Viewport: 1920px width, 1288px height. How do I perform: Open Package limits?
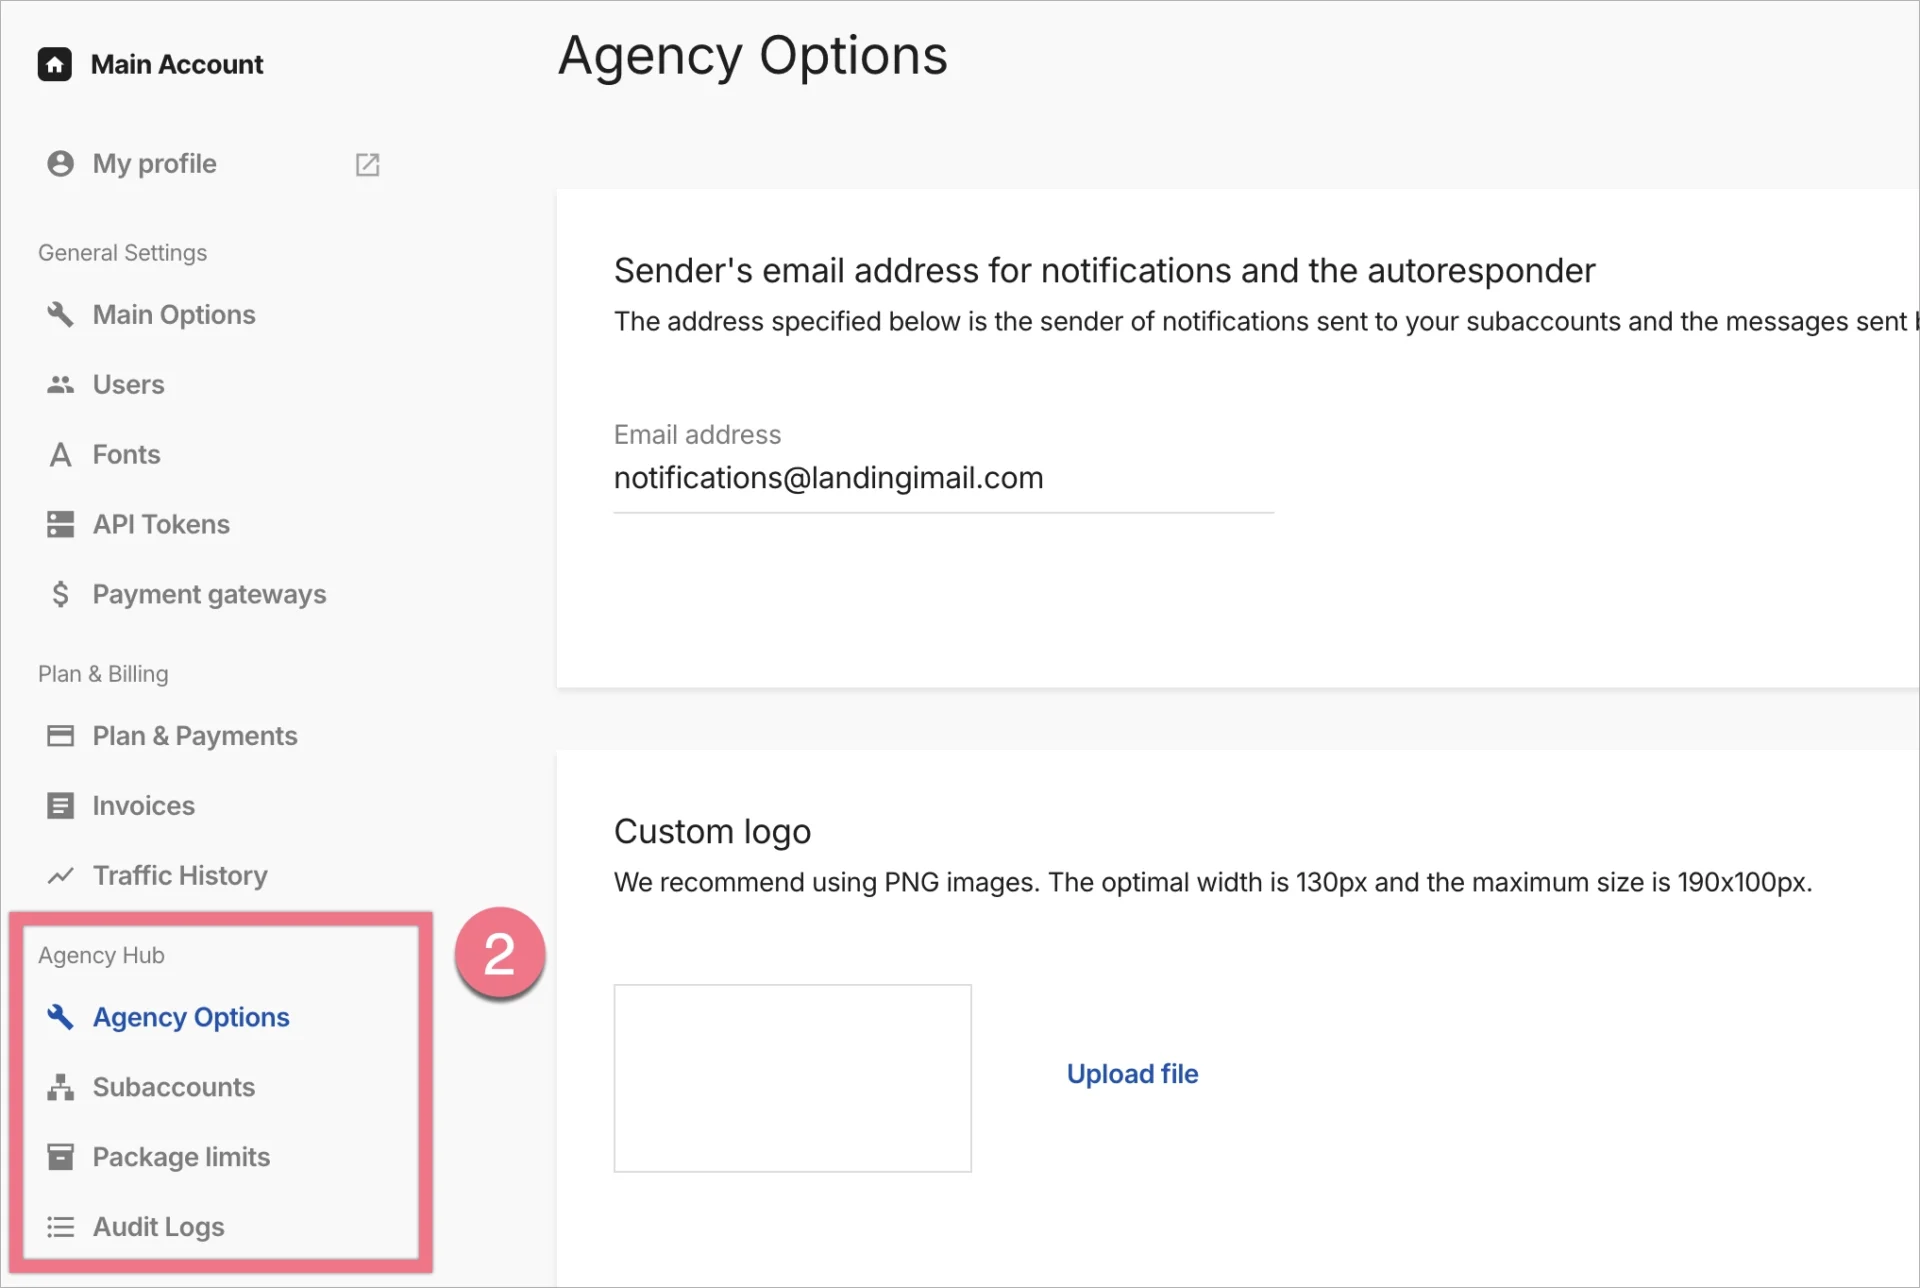point(181,1157)
